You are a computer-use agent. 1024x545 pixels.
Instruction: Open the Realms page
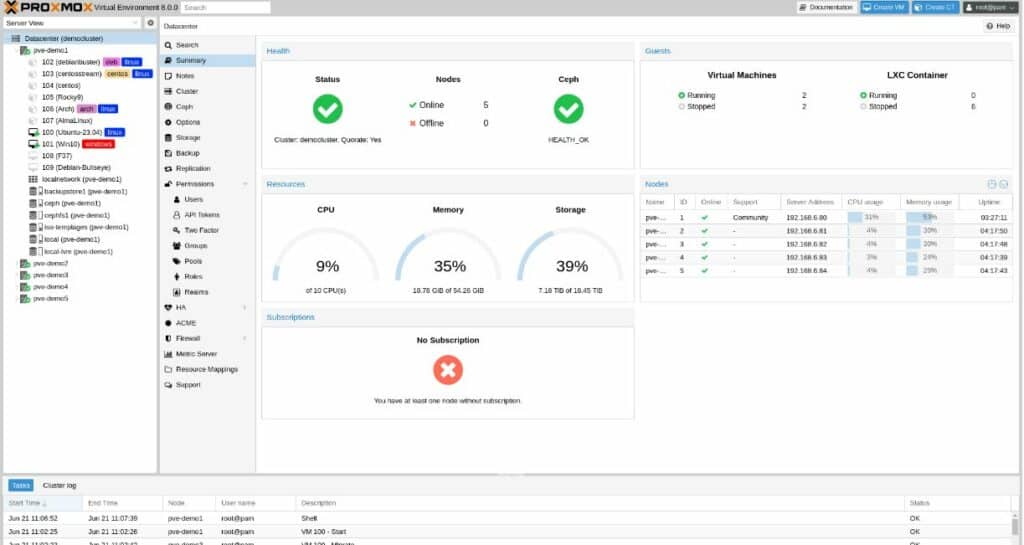206,292
